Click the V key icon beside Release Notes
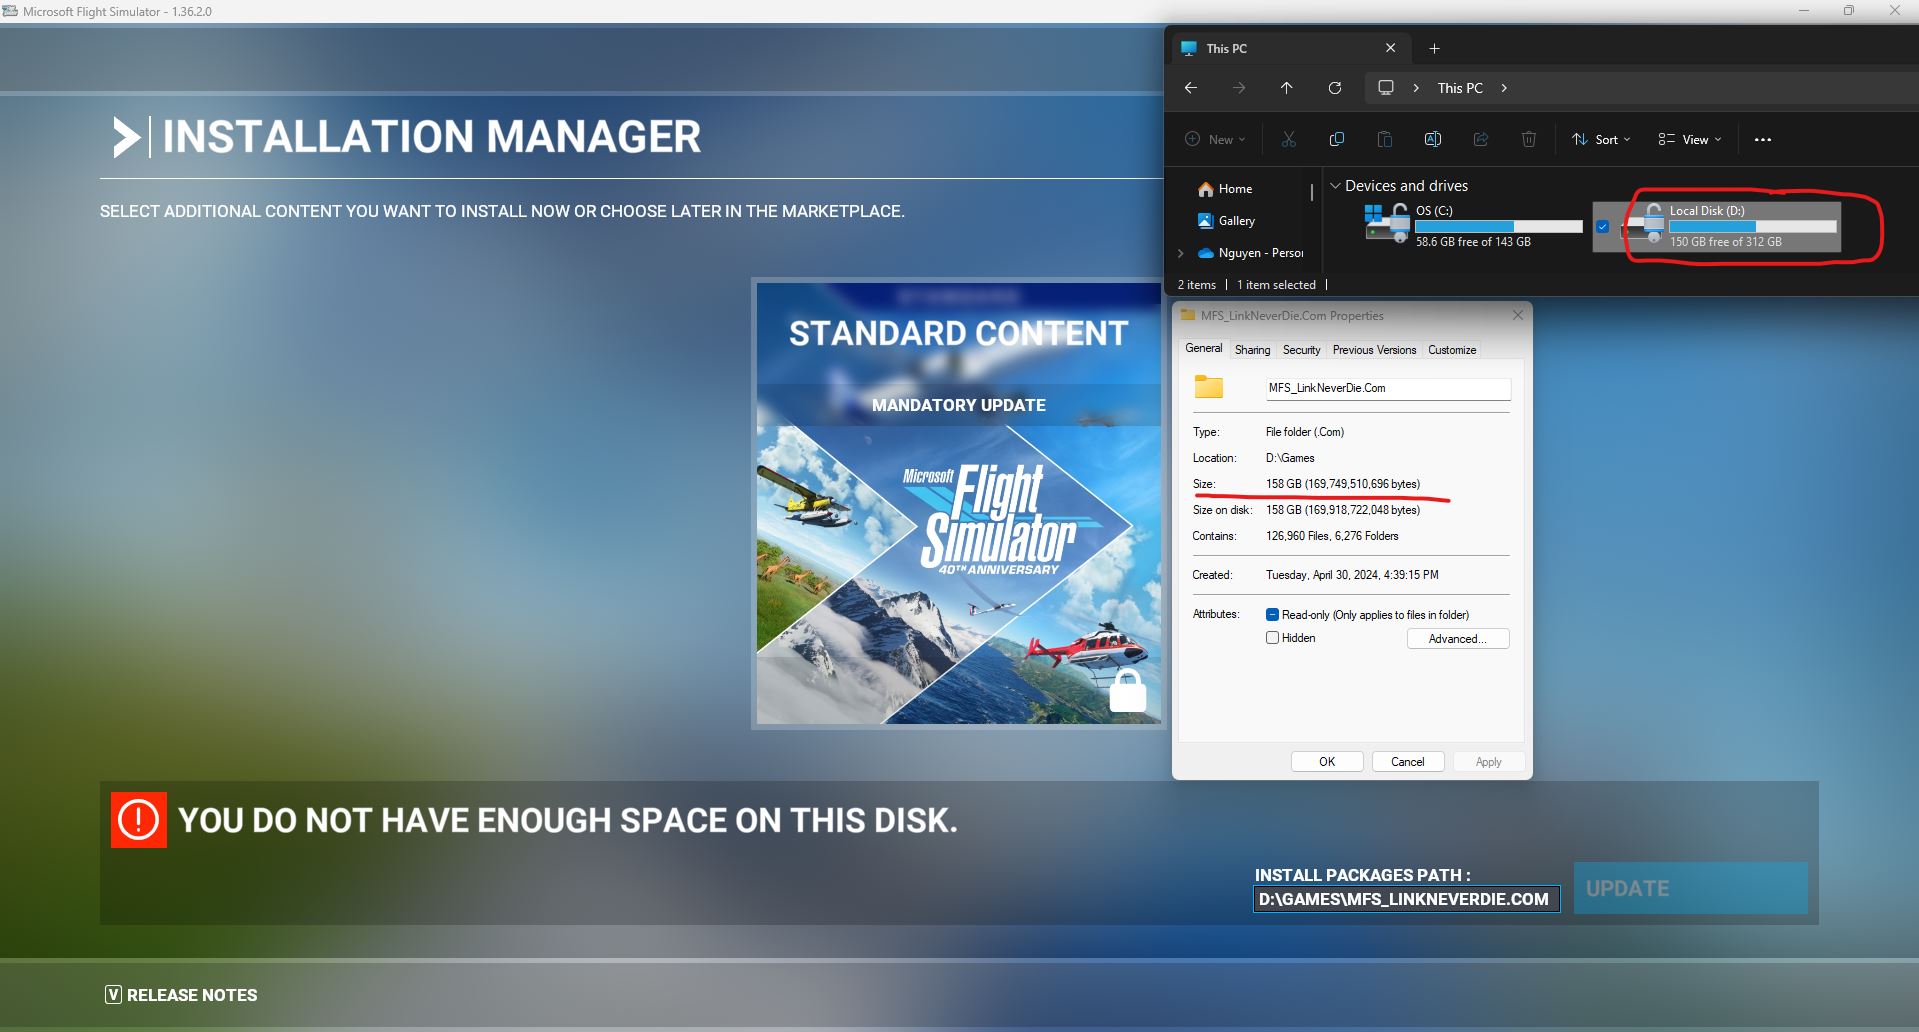Screen dimensions: 1919x1032 113,995
